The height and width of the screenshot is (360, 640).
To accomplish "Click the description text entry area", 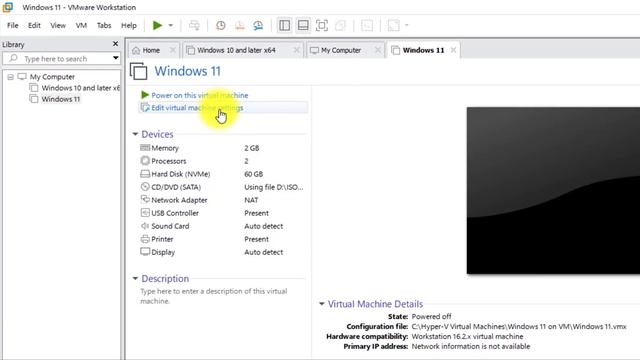I will 214,296.
